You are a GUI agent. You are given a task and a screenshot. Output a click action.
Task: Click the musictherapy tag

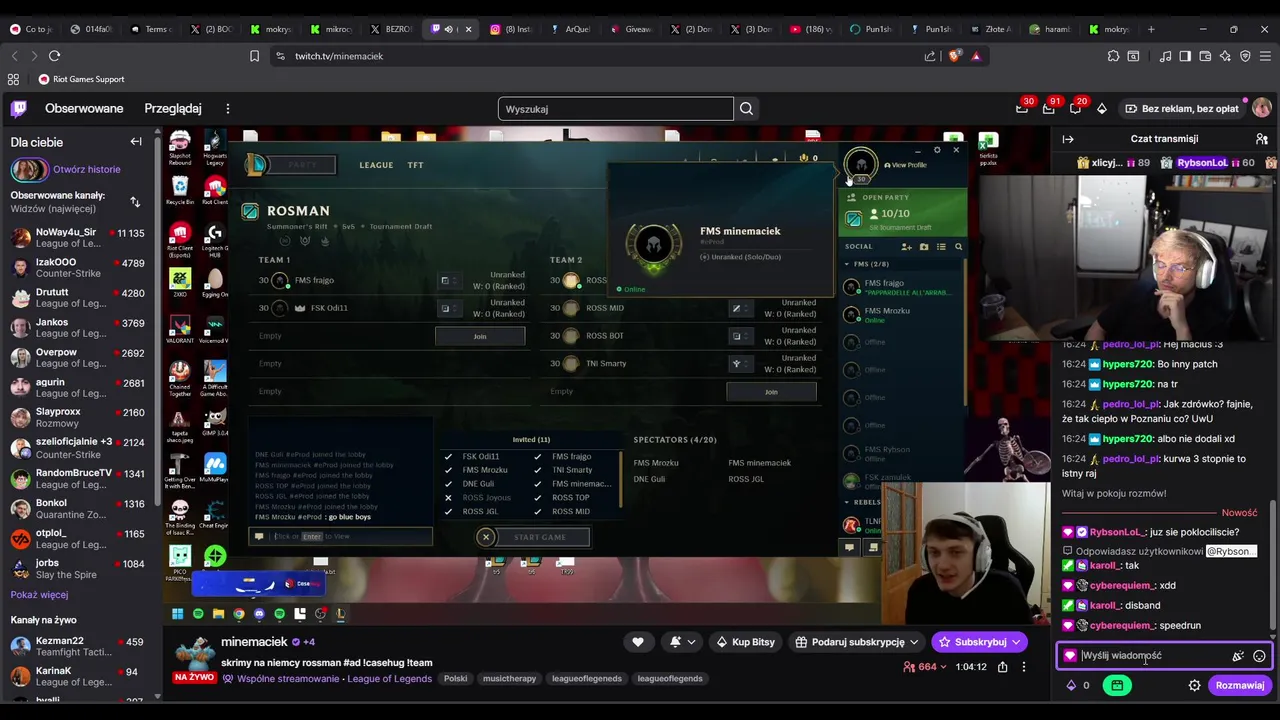pyautogui.click(x=509, y=678)
